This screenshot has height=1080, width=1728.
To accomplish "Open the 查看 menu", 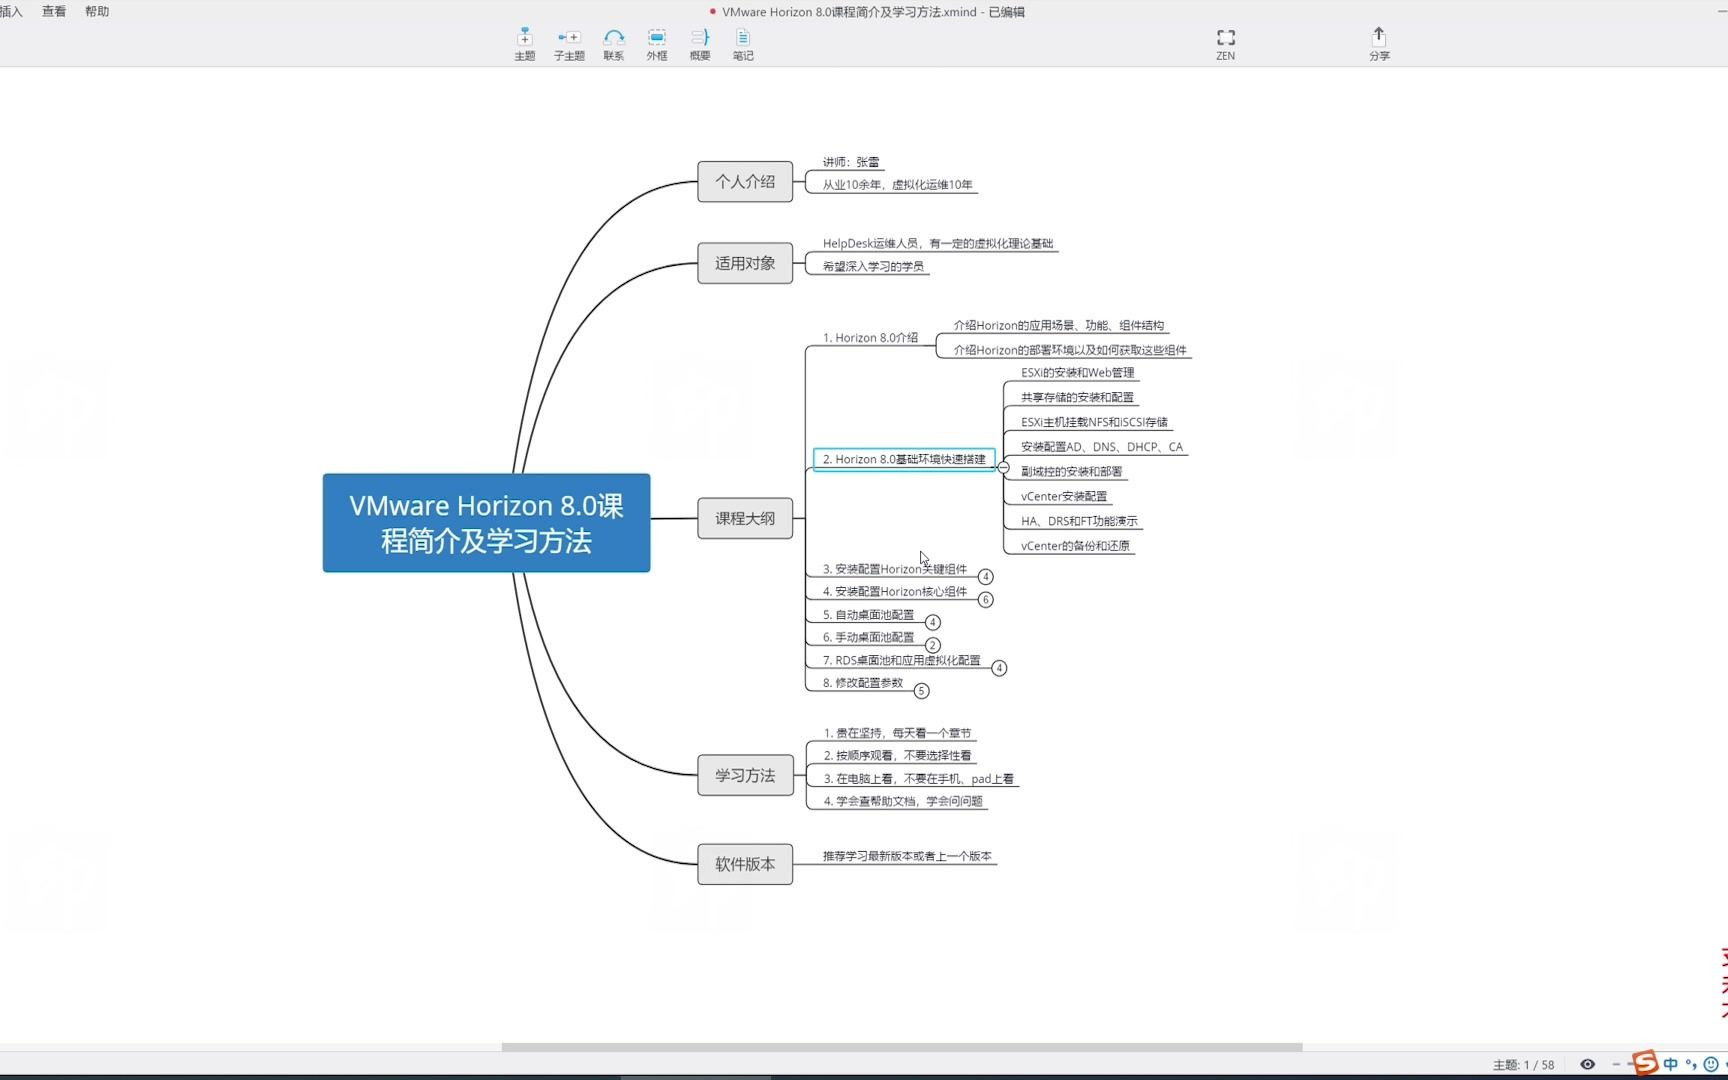I will [x=54, y=12].
